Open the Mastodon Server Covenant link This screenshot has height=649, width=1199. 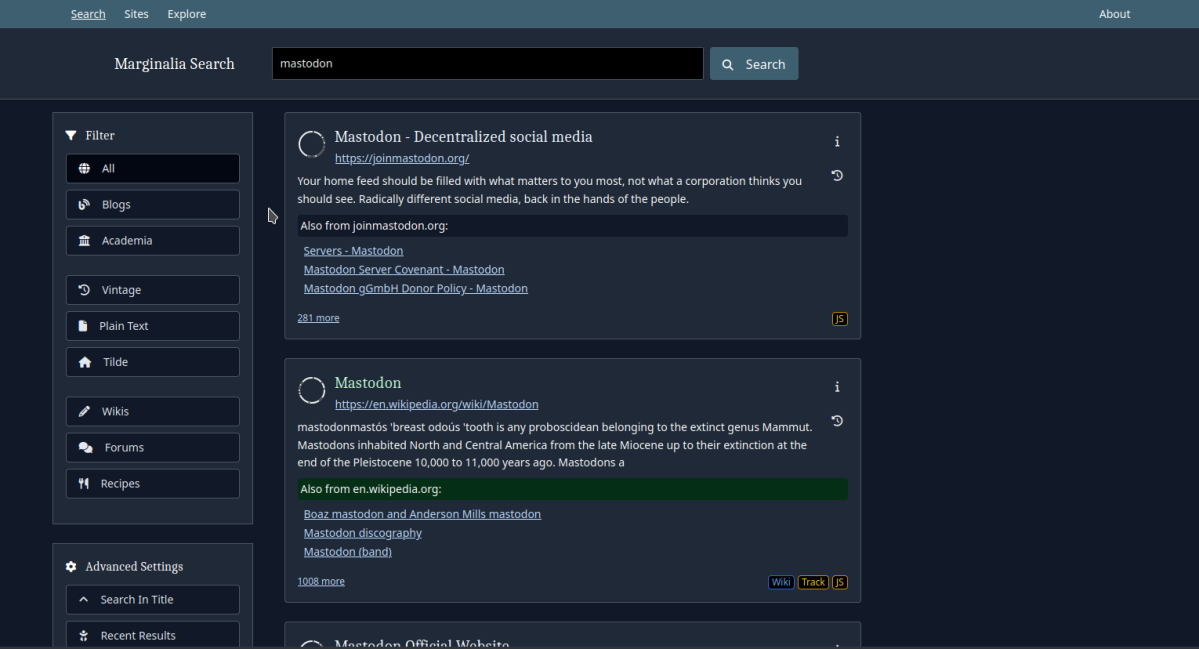tap(404, 269)
